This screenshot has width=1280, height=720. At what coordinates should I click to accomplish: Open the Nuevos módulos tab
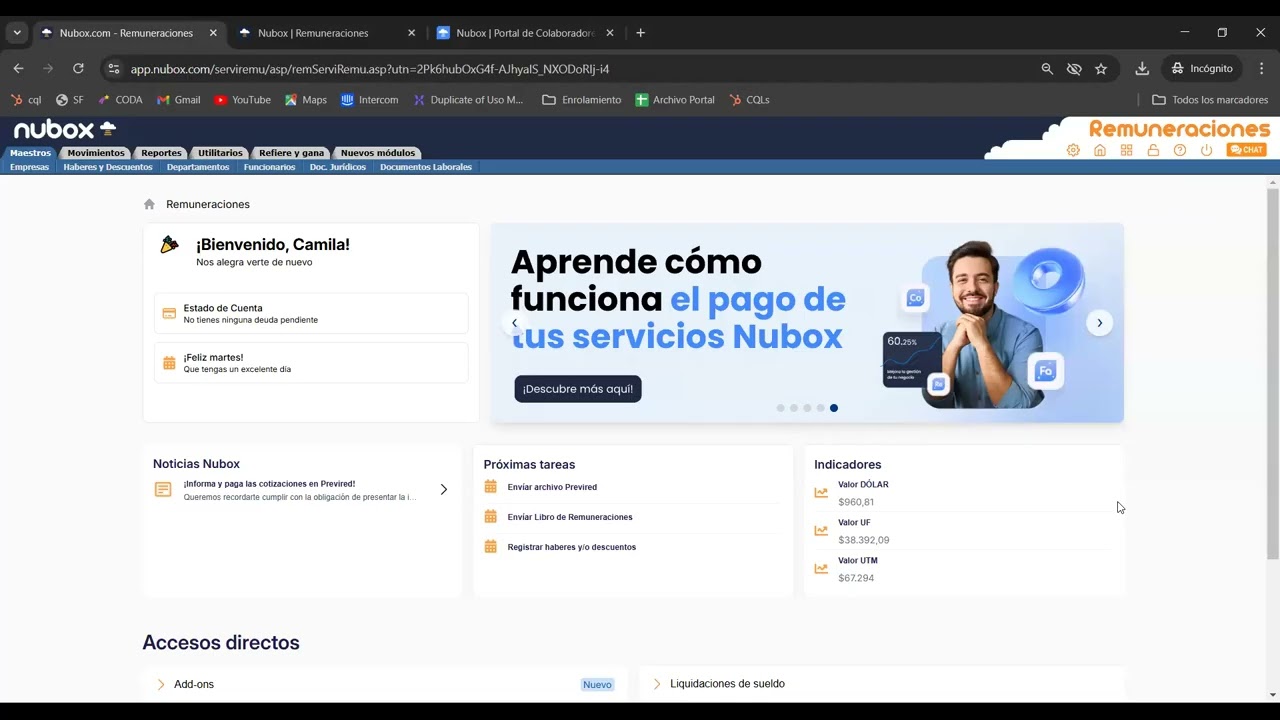[x=377, y=153]
